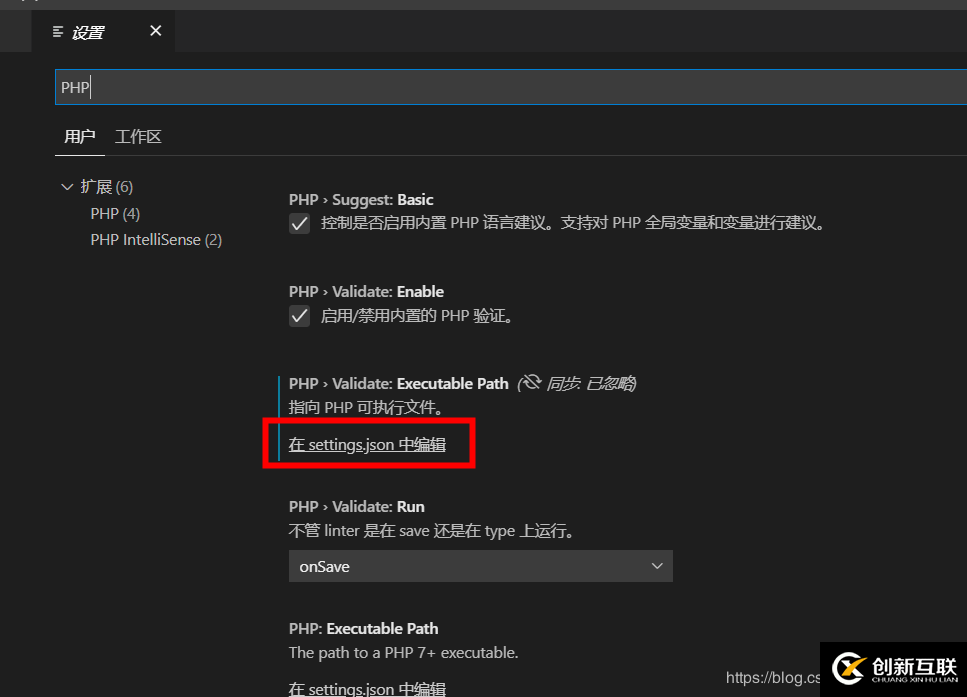
Task: Click the 指向 PHP 可执行文件 description
Action: 366,408
